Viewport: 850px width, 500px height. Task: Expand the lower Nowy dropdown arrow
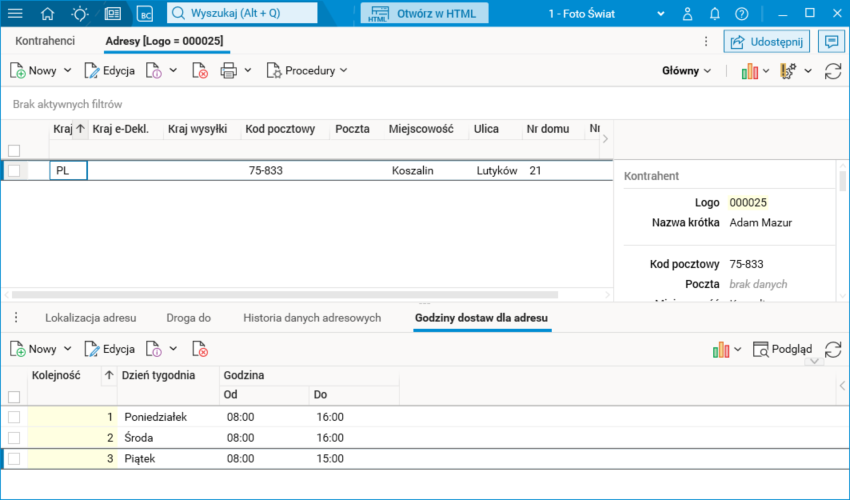click(67, 349)
